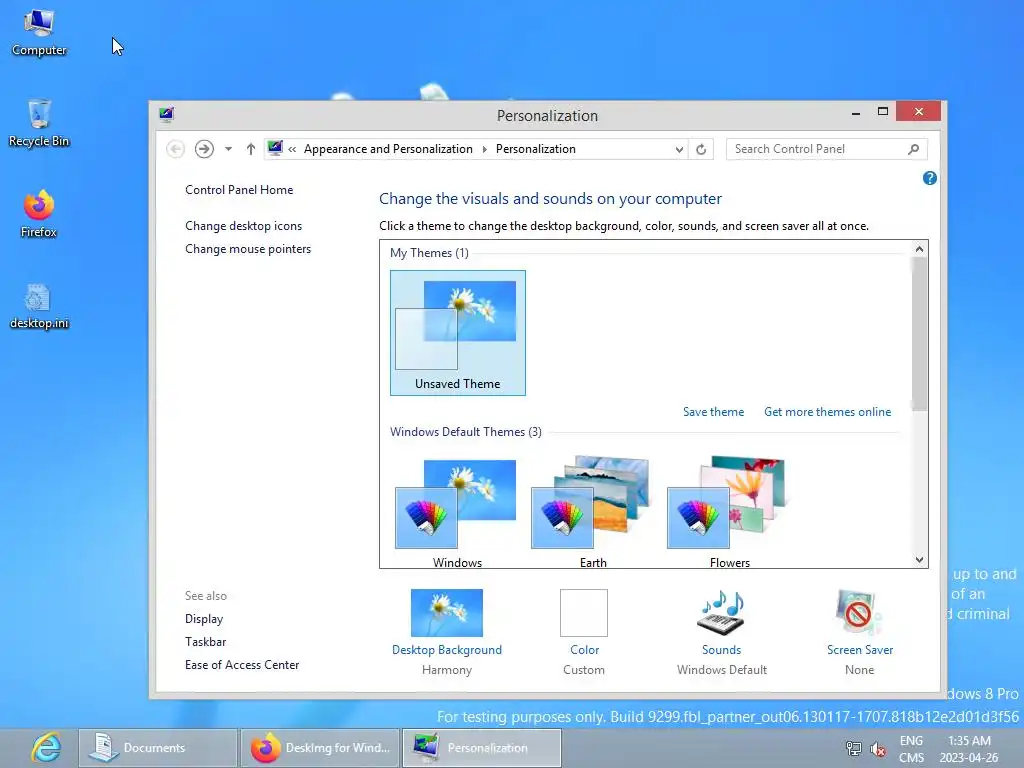Click the Desktop Background text link

pos(447,650)
